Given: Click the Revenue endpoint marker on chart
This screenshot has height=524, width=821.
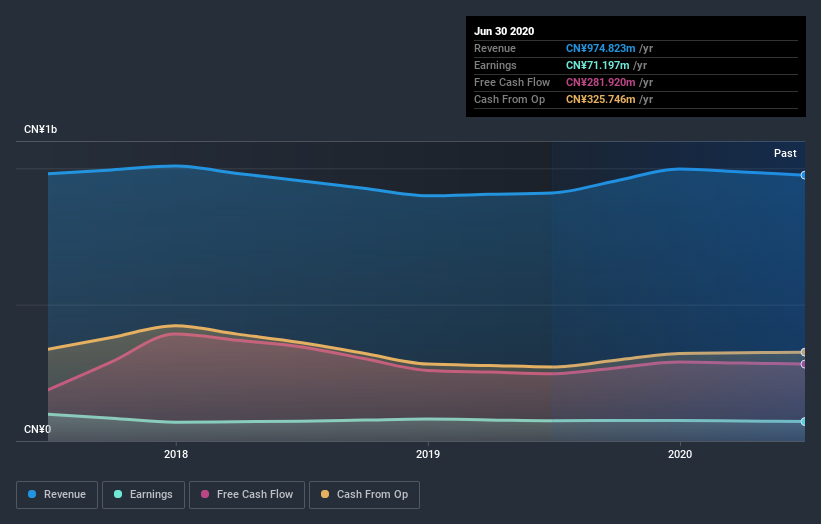Looking at the screenshot, I should click(804, 175).
